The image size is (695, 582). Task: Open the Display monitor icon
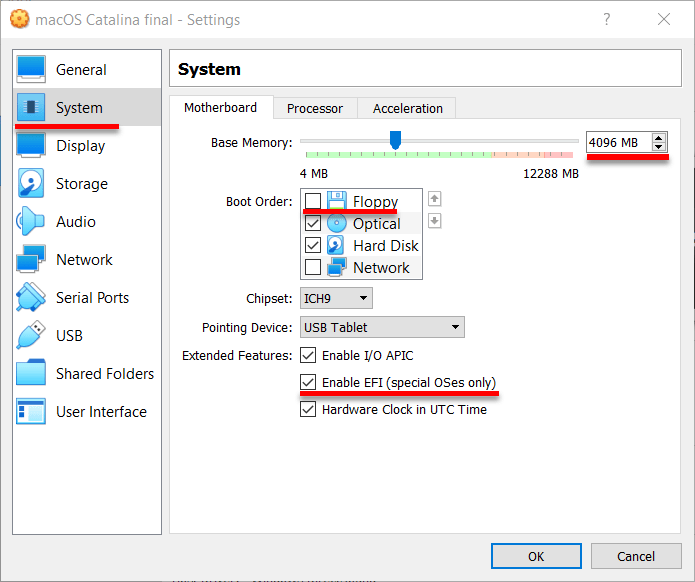(31, 145)
